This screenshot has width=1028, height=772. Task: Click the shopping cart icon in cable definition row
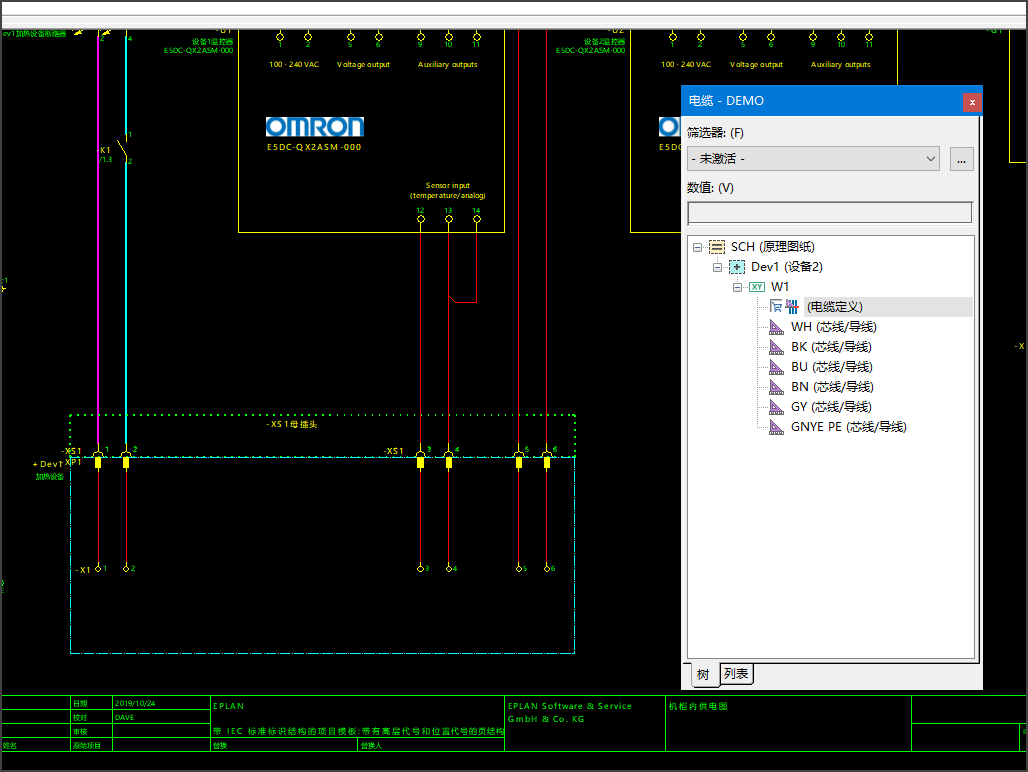click(777, 307)
